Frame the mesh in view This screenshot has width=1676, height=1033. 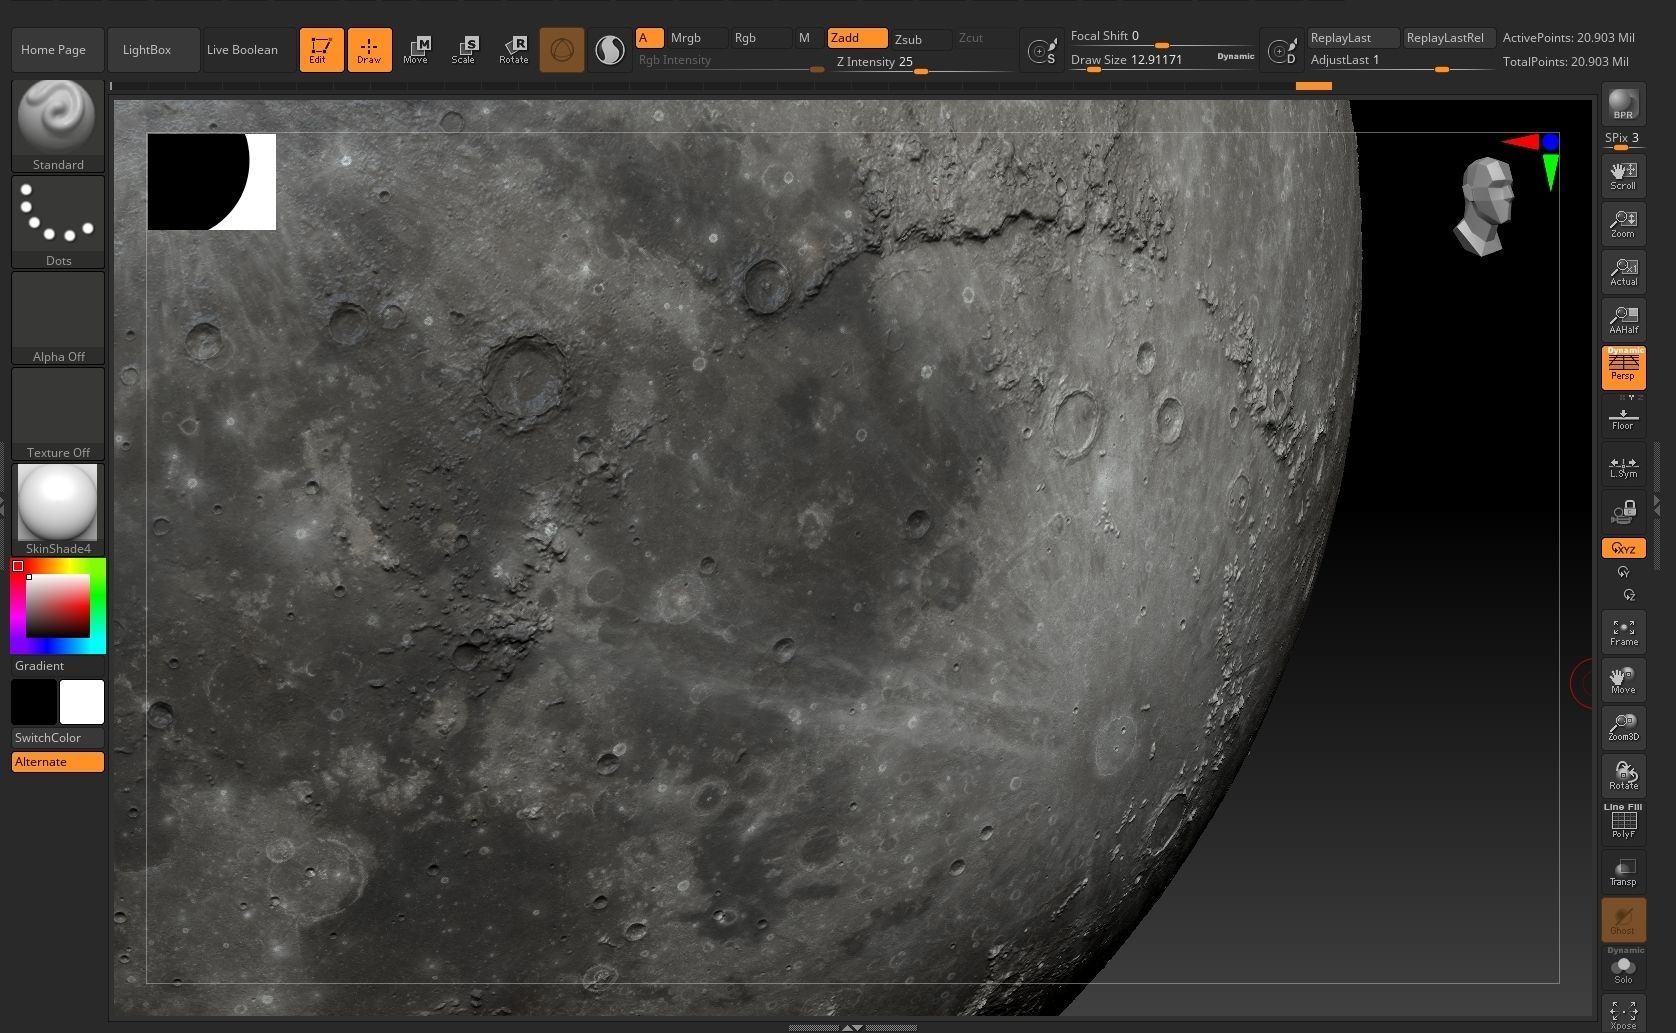coord(1623,631)
